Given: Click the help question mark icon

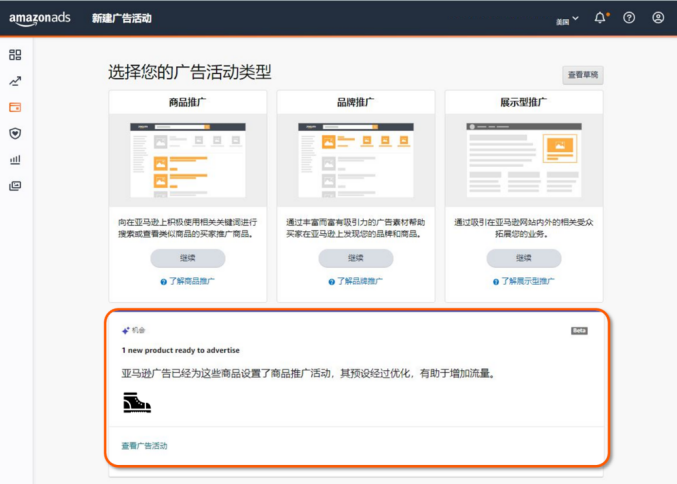Looking at the screenshot, I should tap(629, 18).
